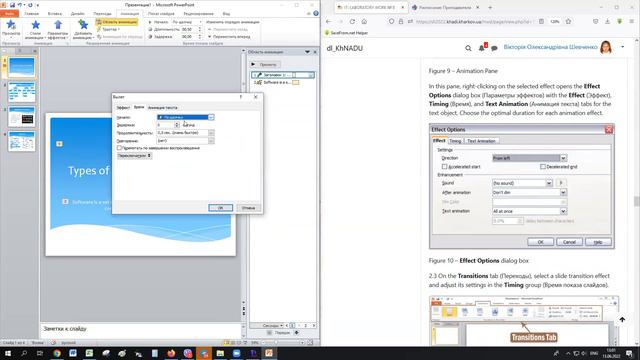Screen dimensions: 640x360
Task: Click Play (Просмотр) in the Animation Pane
Action: tap(265, 64)
